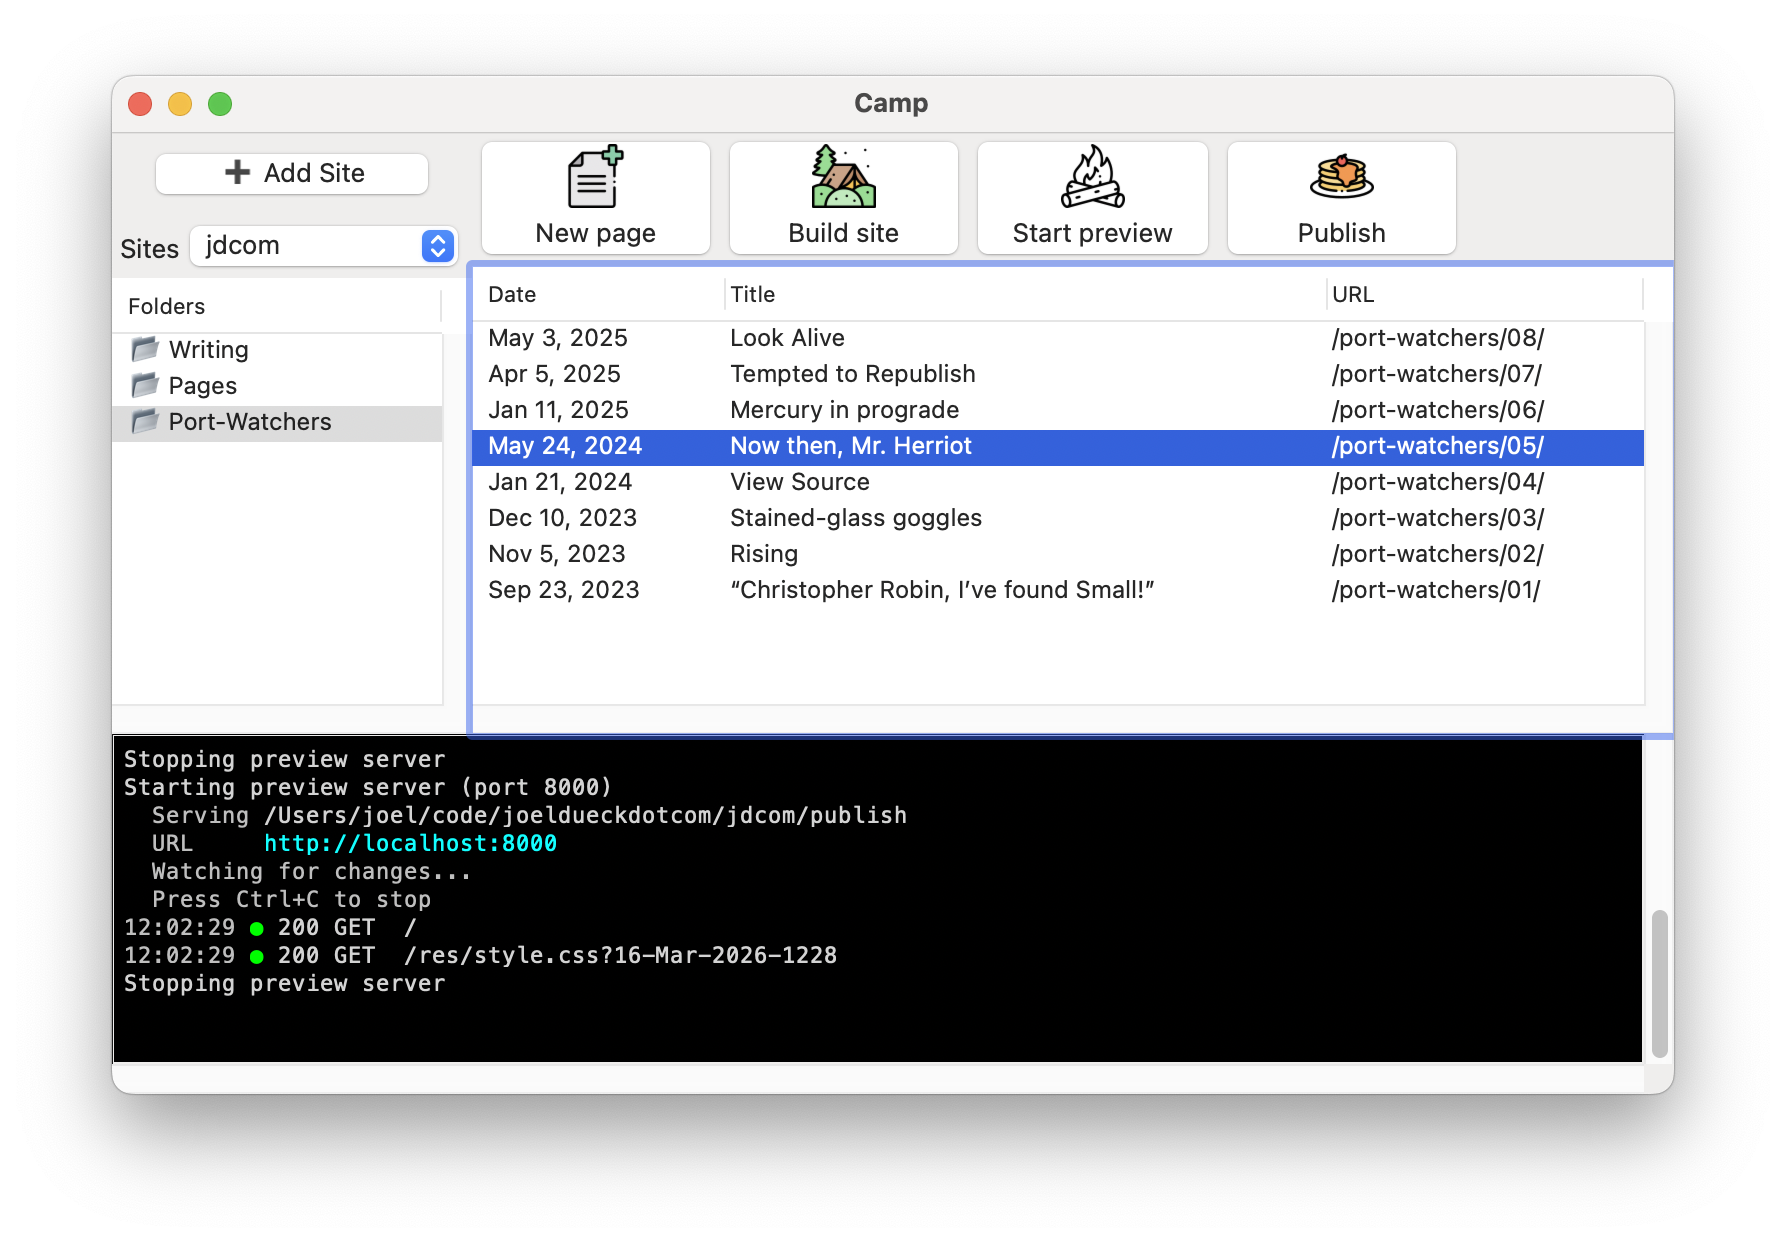
Task: Select the "View Source" page row
Action: tap(799, 482)
